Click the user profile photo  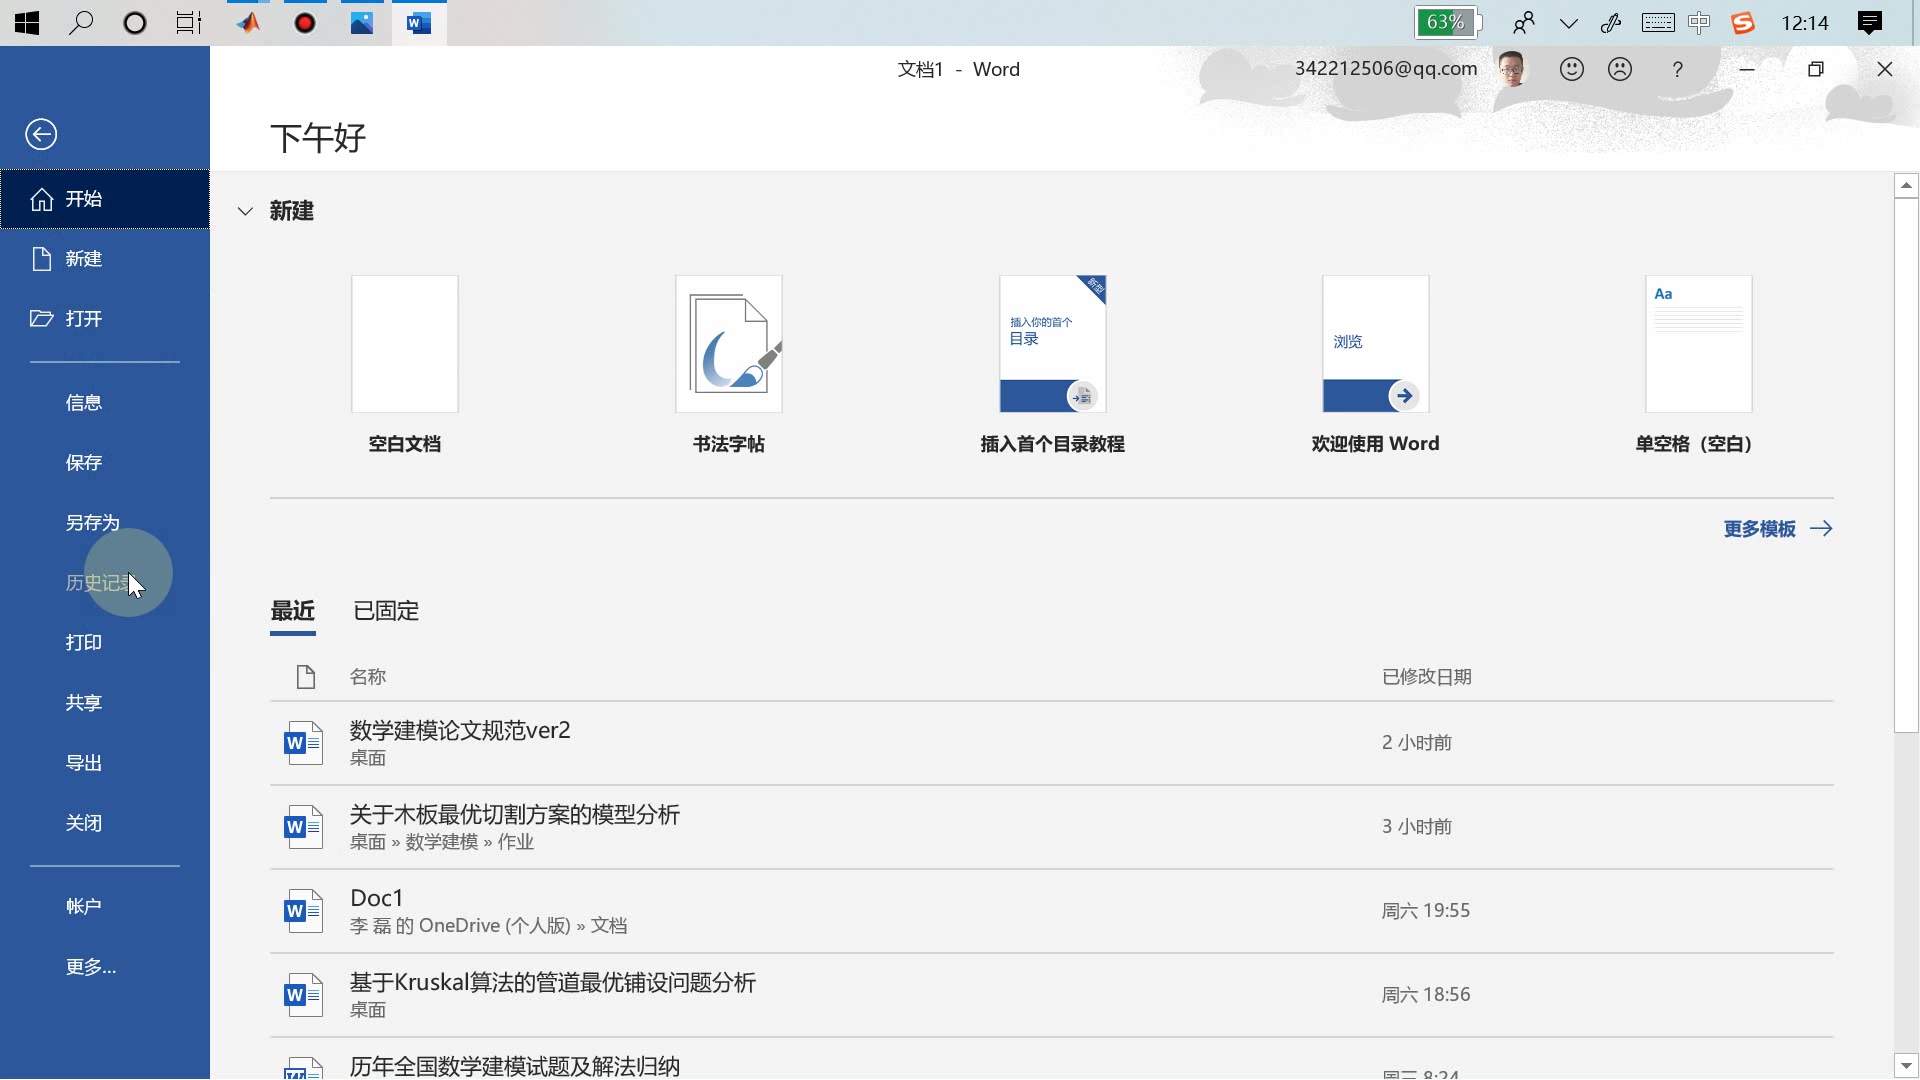coord(1512,69)
